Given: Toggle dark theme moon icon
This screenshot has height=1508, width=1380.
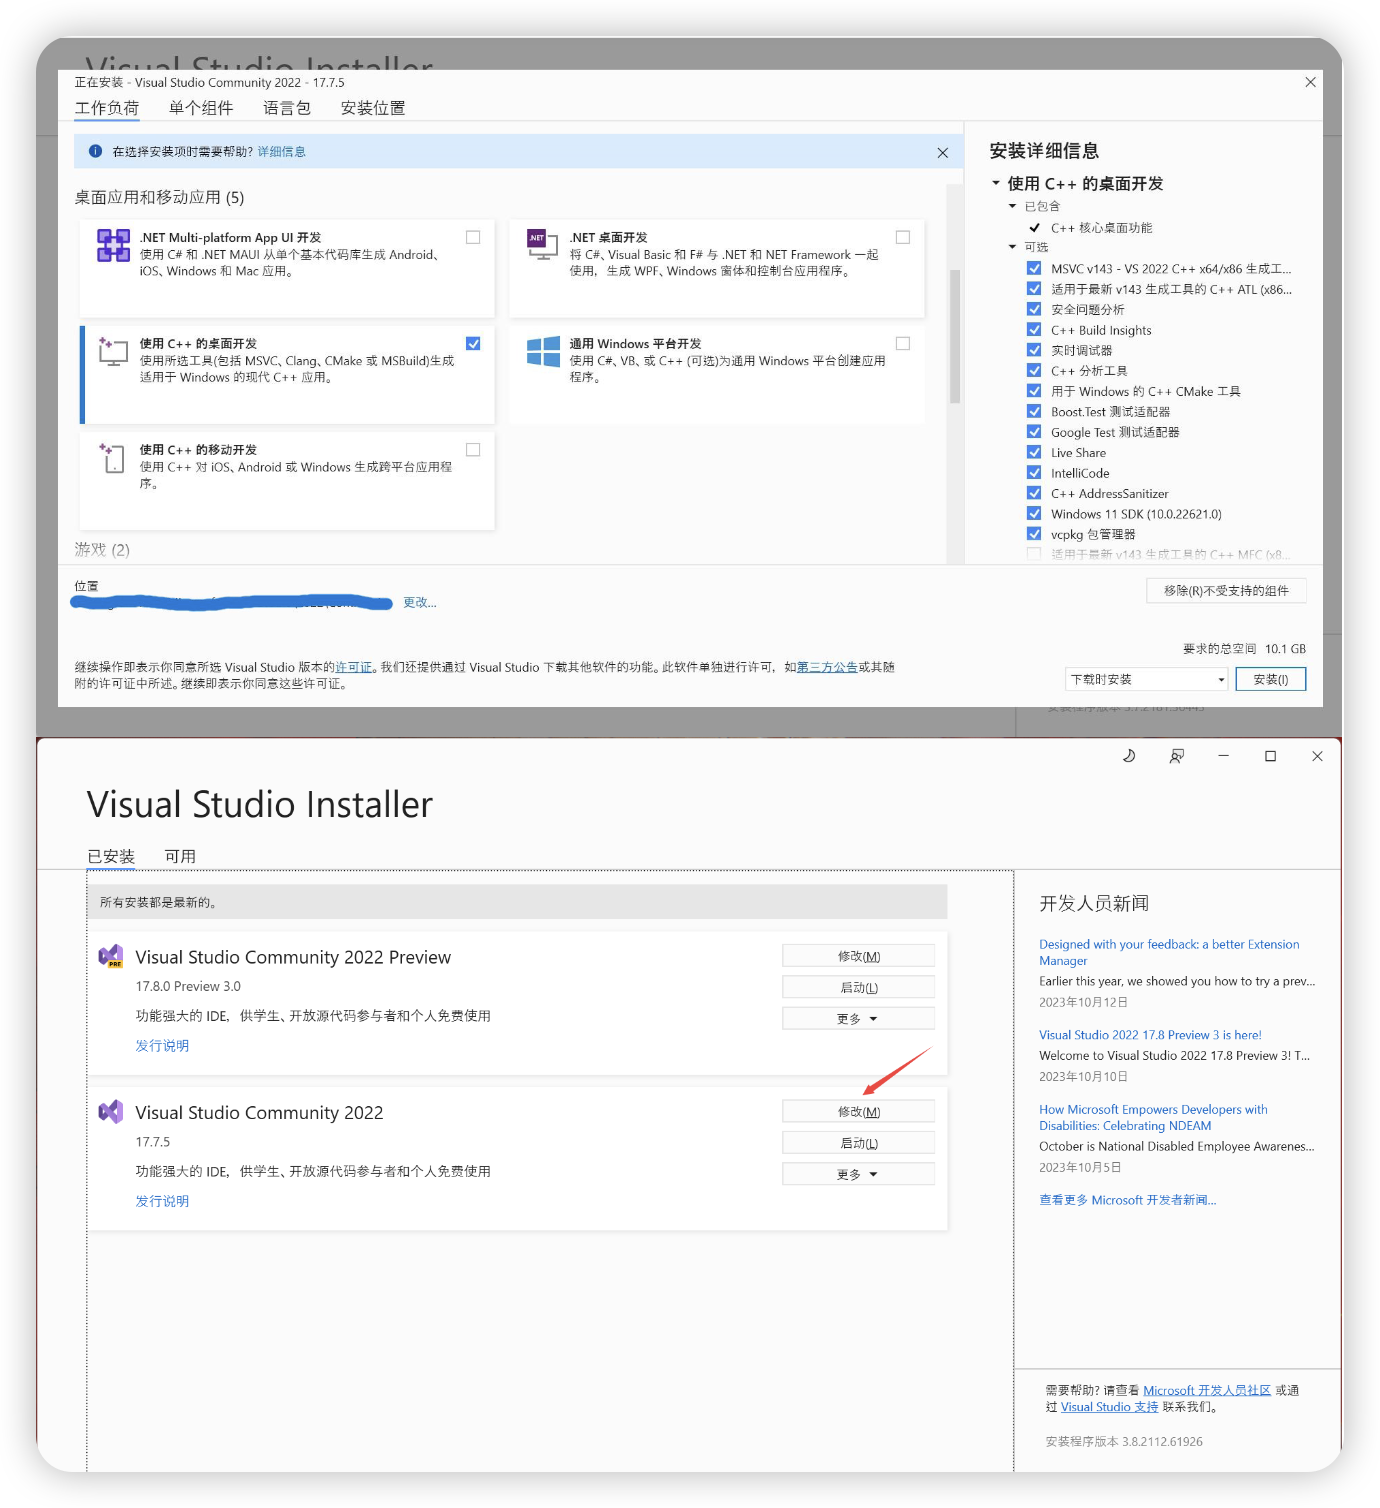Looking at the screenshot, I should pyautogui.click(x=1129, y=756).
